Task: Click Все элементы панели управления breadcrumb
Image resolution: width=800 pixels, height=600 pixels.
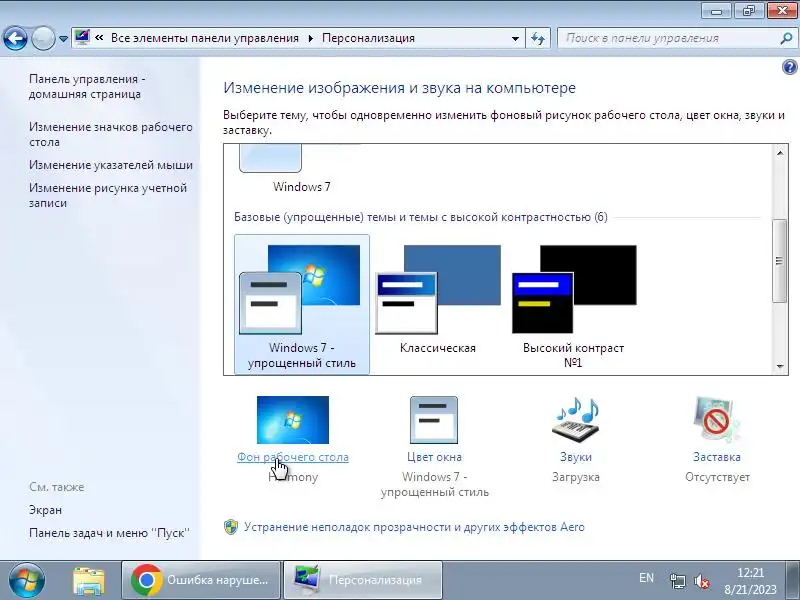Action: tap(205, 38)
